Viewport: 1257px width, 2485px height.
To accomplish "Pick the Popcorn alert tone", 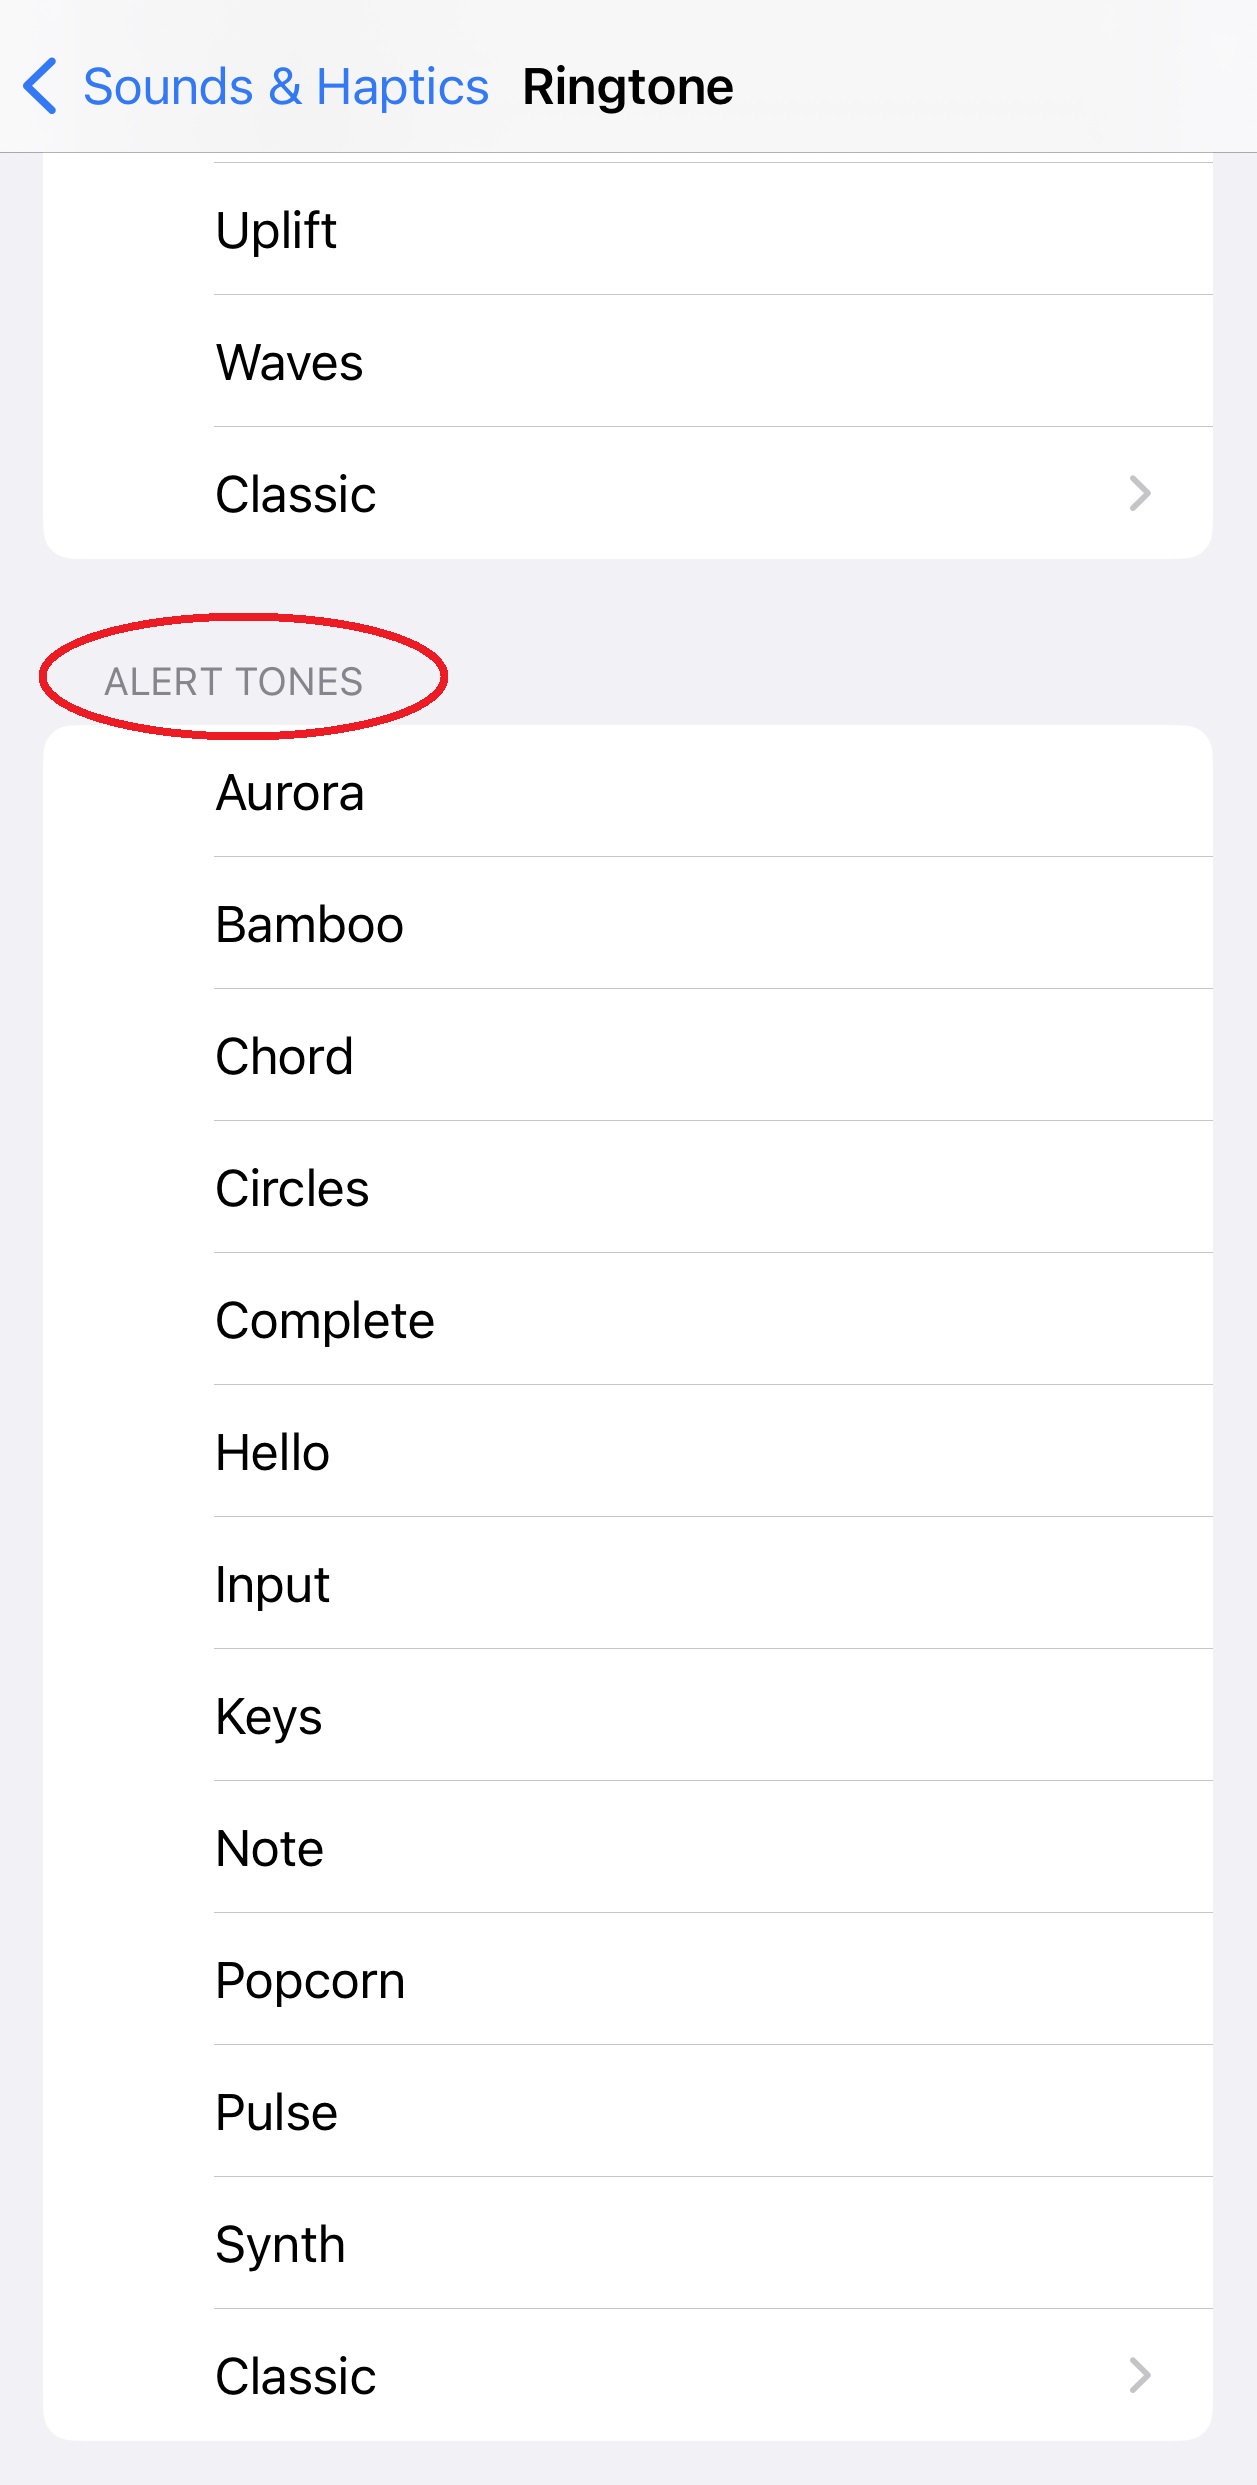I will (x=628, y=1979).
